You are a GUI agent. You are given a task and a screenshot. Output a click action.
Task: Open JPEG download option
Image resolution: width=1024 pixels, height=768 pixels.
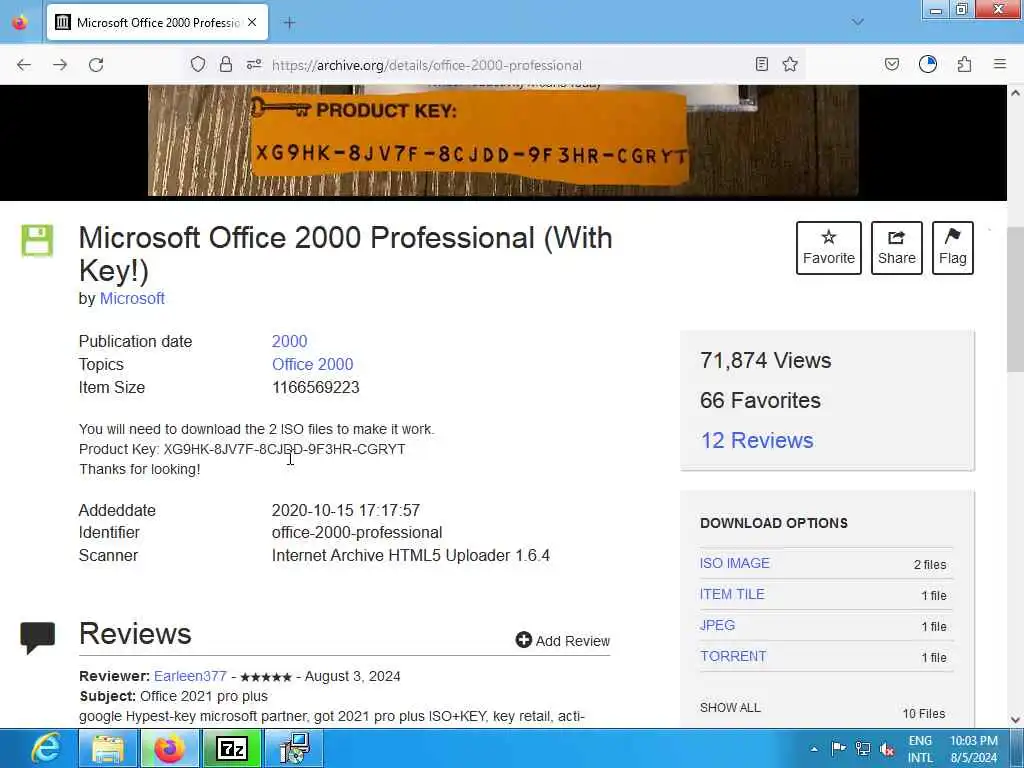coord(717,625)
